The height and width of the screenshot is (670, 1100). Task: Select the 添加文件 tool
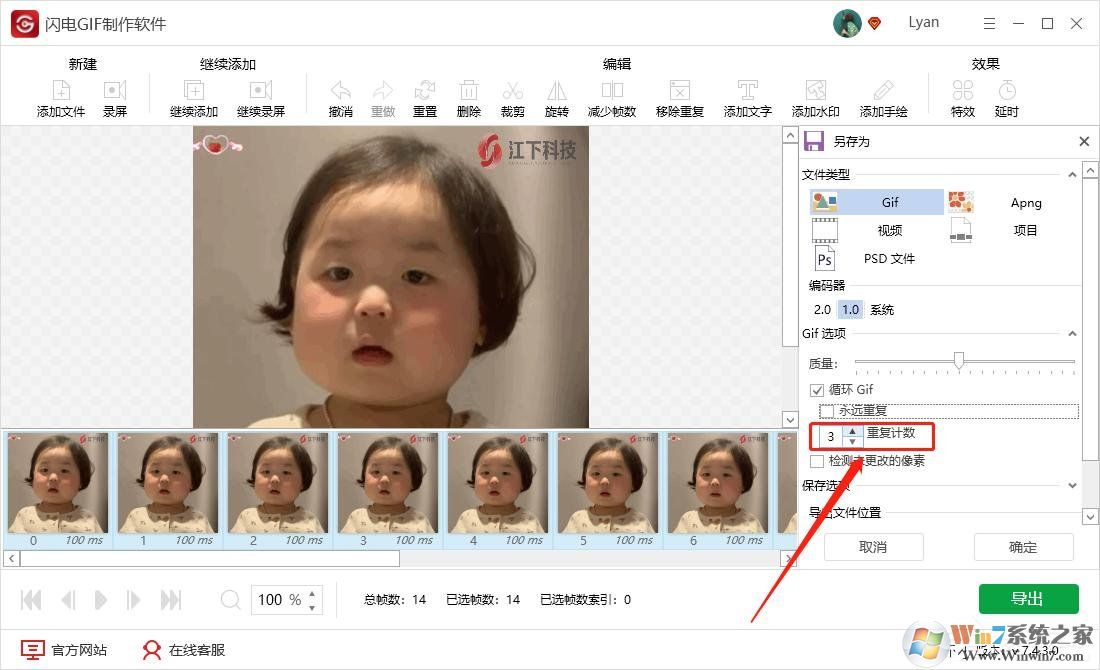click(x=60, y=97)
